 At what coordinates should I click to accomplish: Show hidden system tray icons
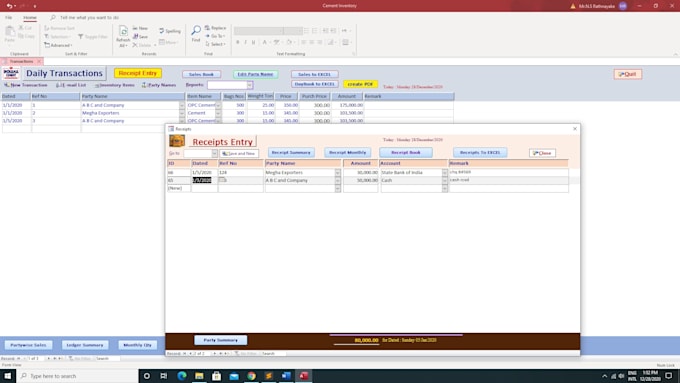pos(605,376)
